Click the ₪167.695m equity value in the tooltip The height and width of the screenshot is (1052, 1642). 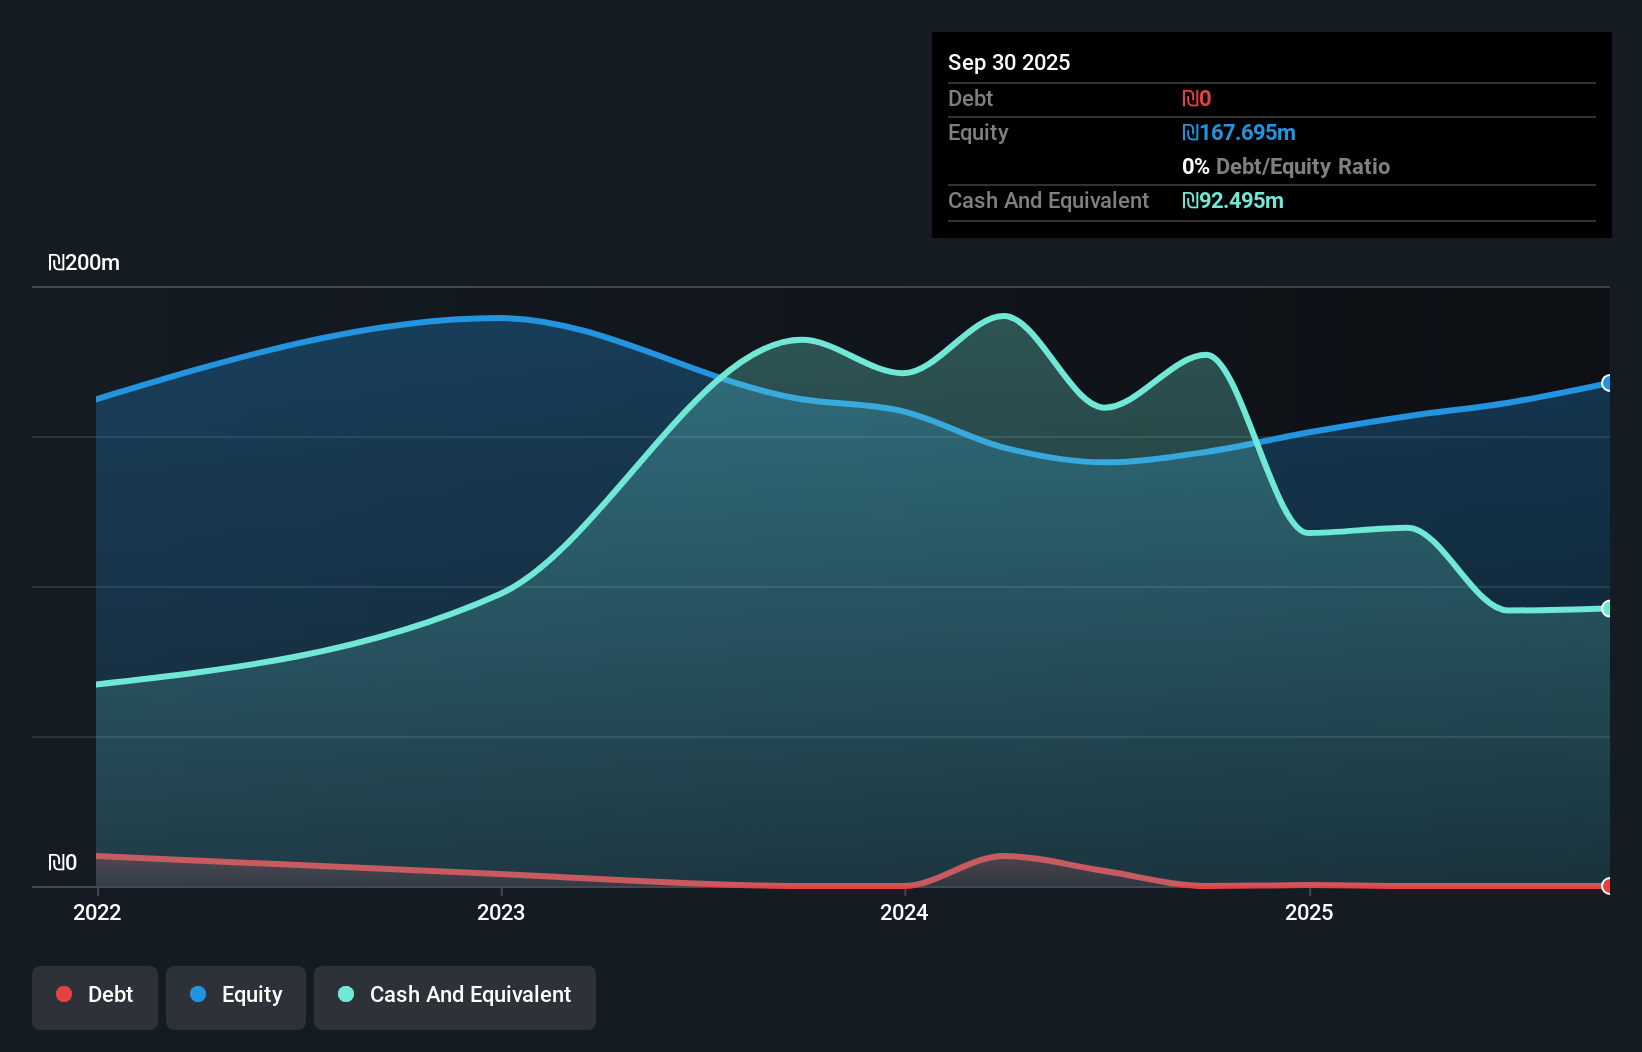pos(1239,132)
